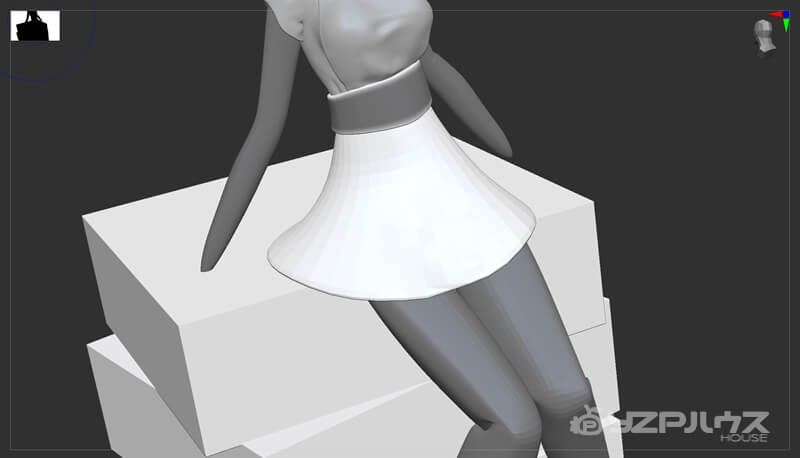Click the ZP House watermark logo icon
Image resolution: width=800 pixels, height=458 pixels.
(587, 421)
